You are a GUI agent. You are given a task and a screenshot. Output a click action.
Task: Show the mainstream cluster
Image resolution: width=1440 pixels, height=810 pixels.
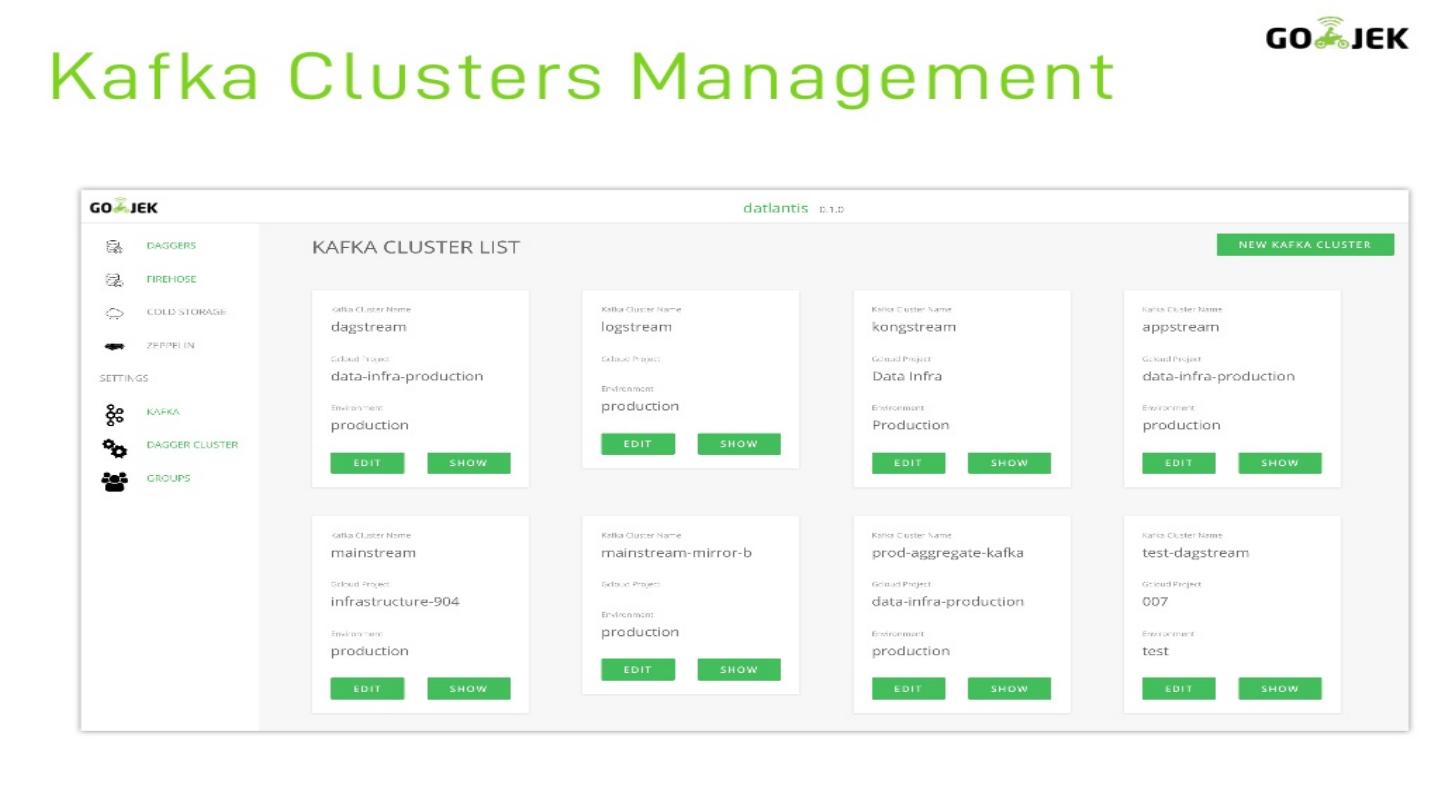click(468, 689)
